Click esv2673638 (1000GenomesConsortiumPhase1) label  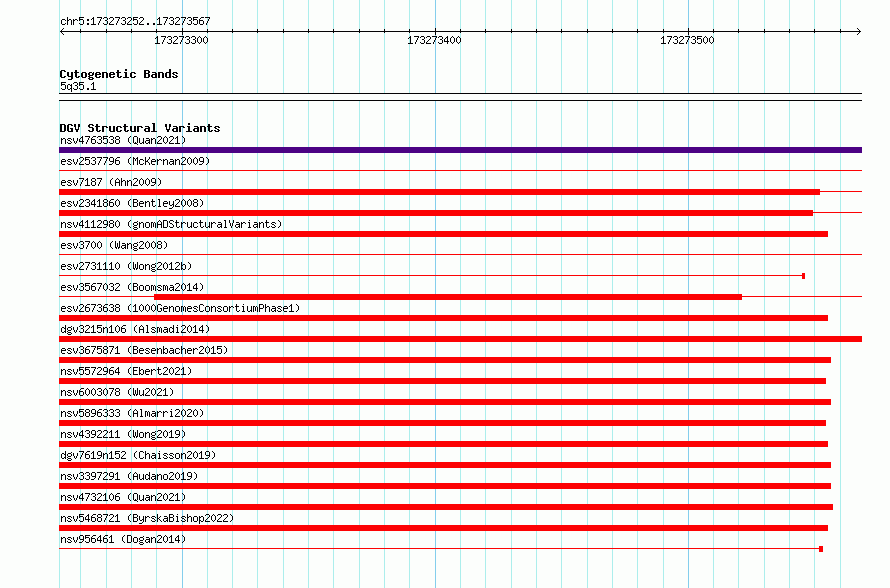pyautogui.click(x=180, y=308)
